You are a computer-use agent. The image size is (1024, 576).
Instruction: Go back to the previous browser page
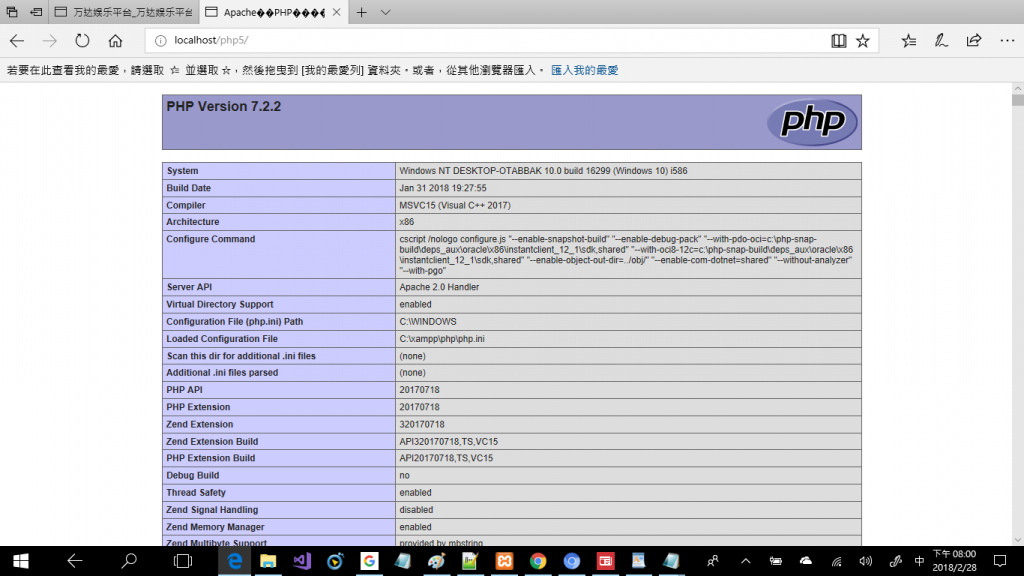pos(17,40)
